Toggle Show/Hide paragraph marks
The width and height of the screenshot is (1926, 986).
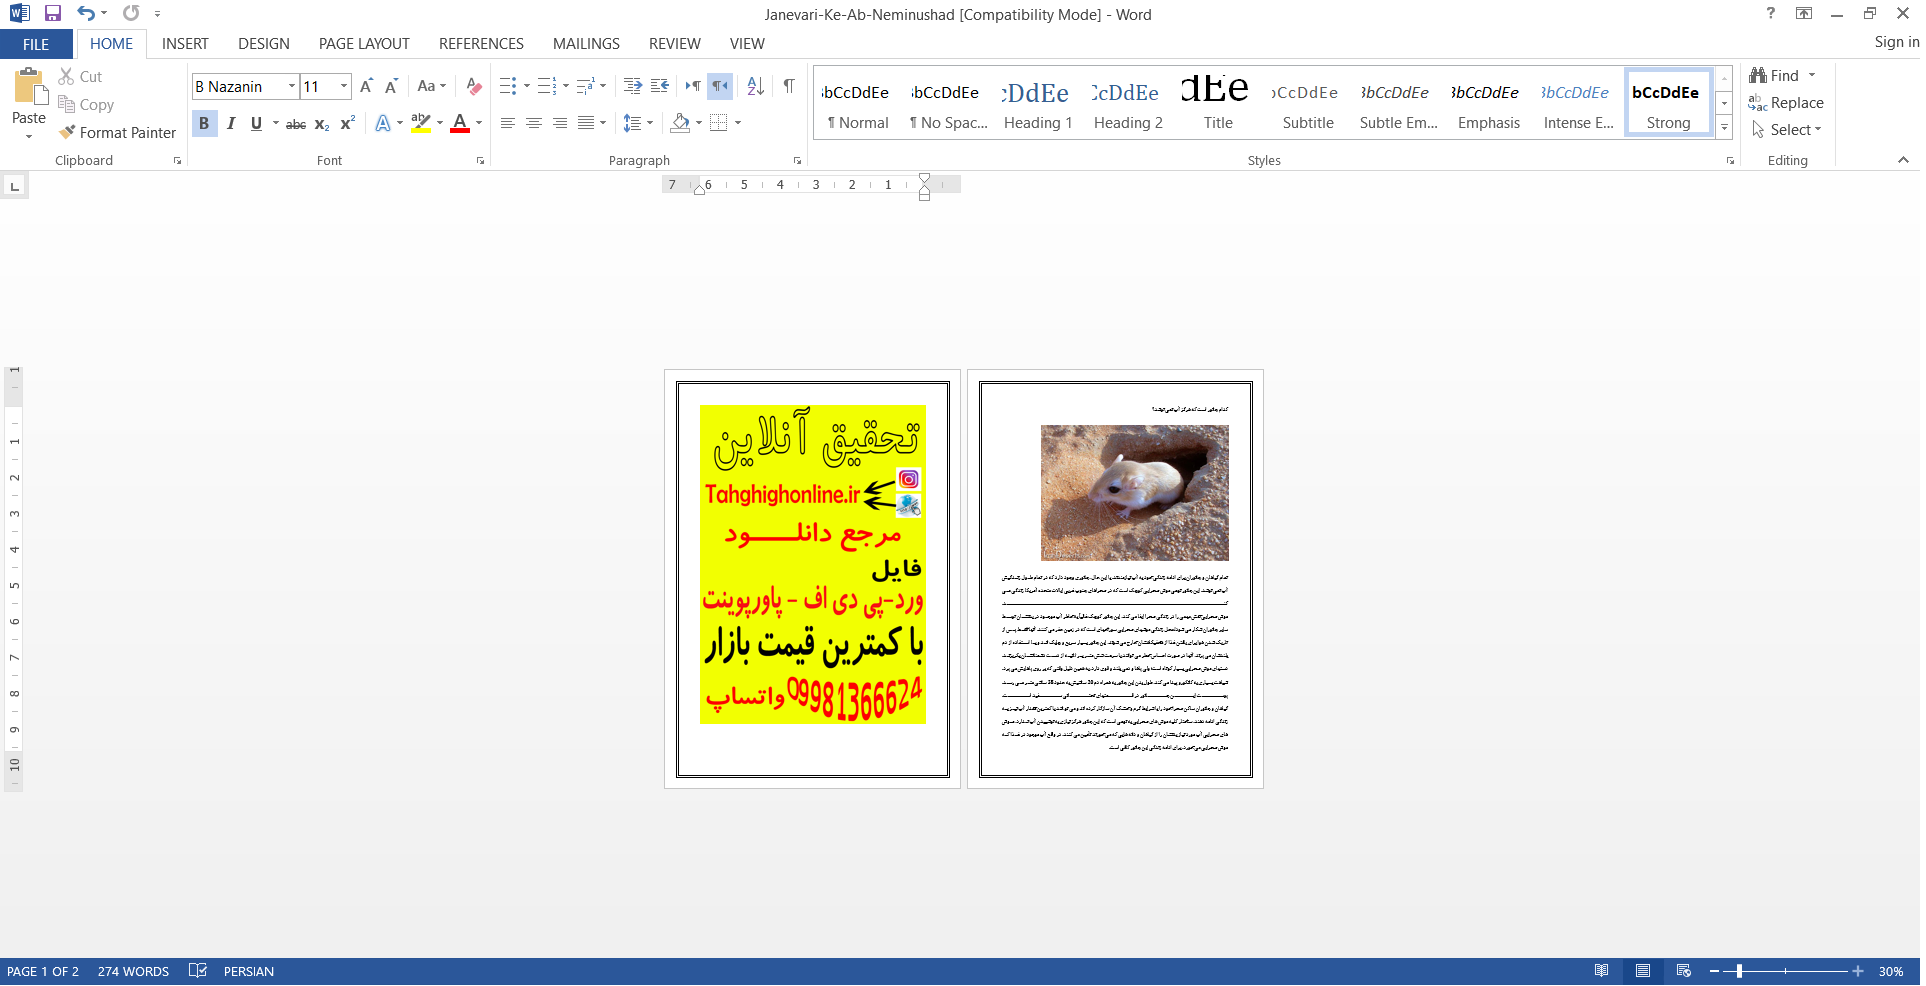(789, 86)
